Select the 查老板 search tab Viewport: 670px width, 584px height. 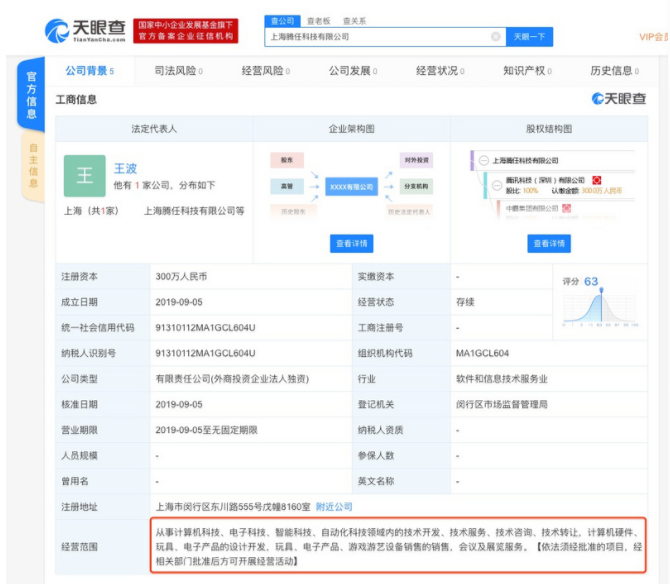[319, 21]
